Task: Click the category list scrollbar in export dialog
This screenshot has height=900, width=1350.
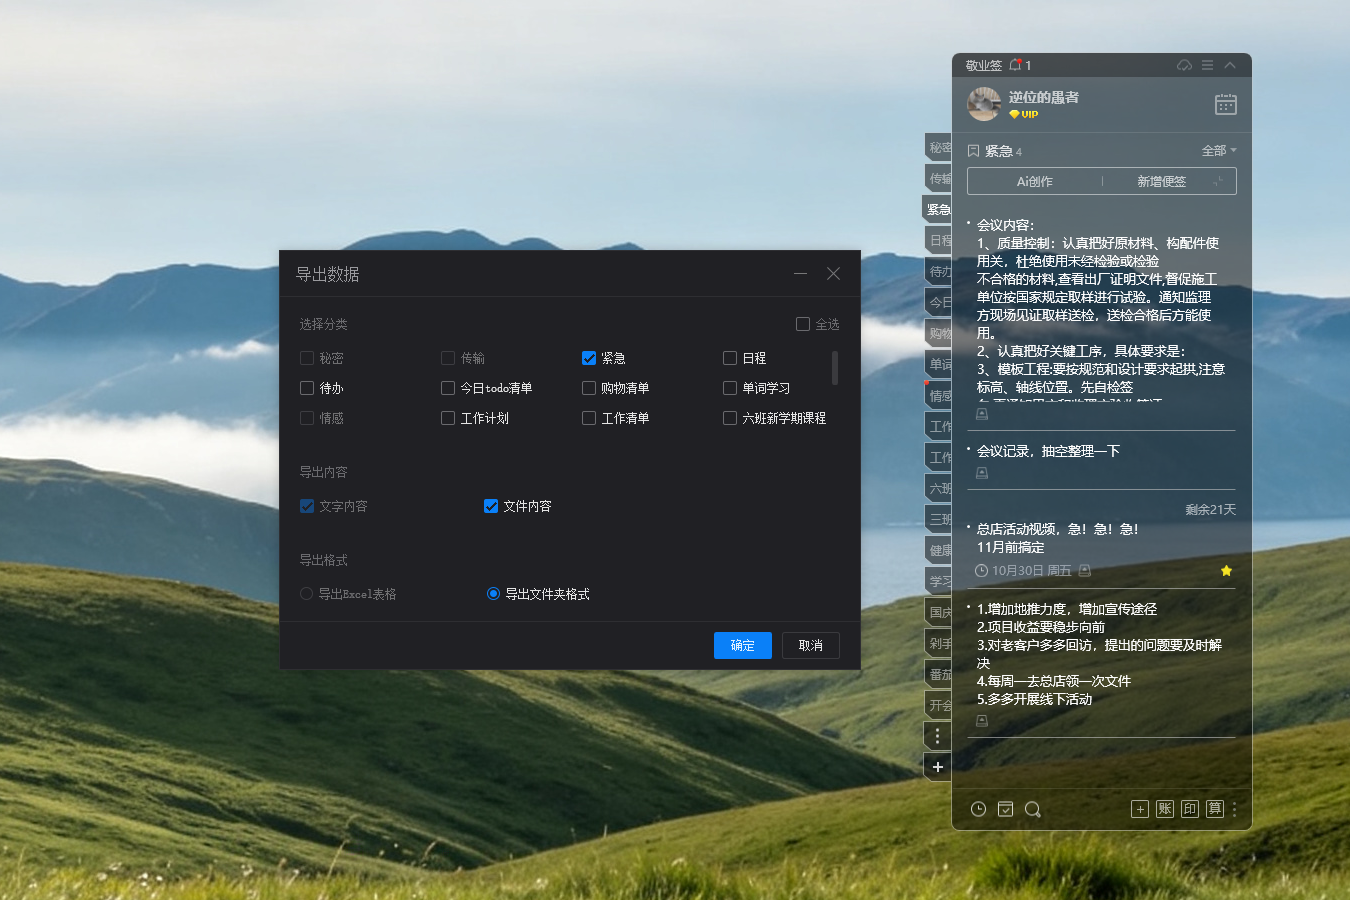Action: pyautogui.click(x=834, y=368)
